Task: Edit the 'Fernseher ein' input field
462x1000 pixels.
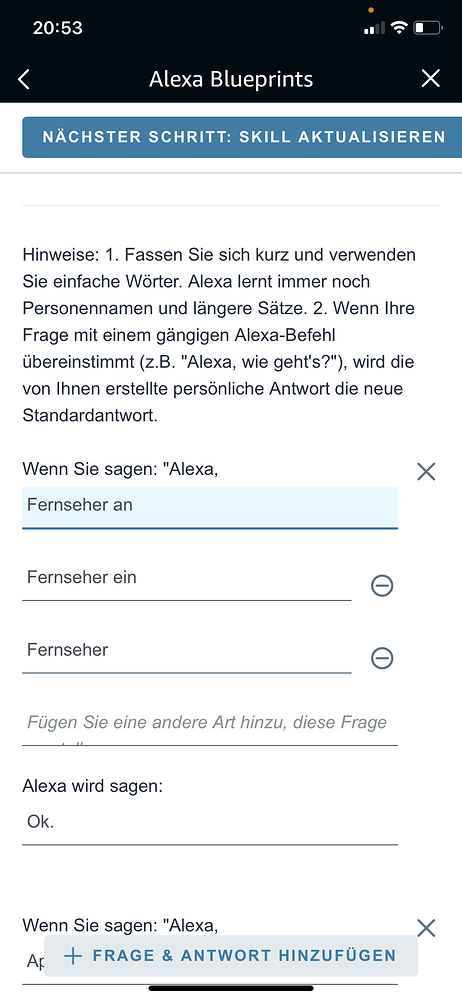Action: click(187, 580)
